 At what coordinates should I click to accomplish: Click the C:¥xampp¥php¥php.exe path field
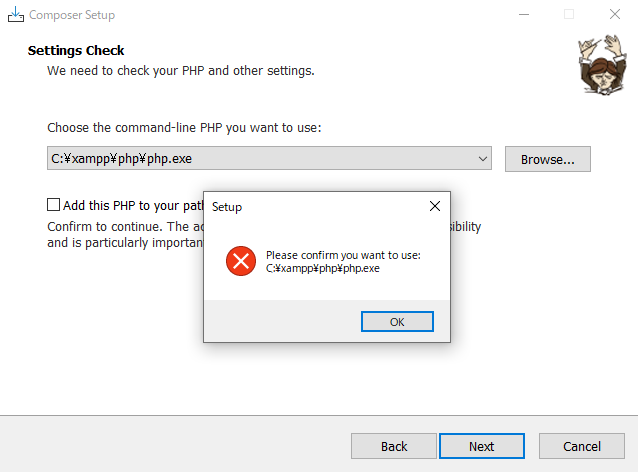coord(260,159)
